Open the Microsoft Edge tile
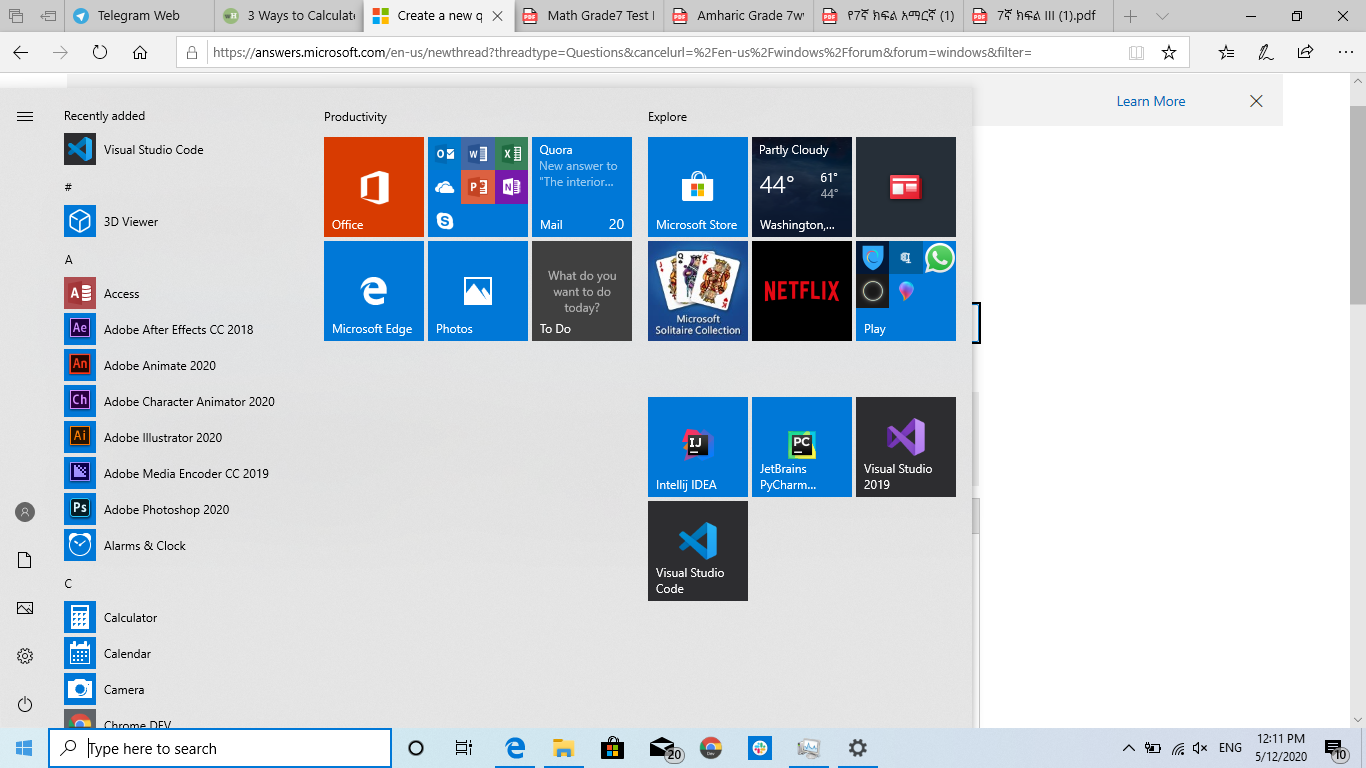The height and width of the screenshot is (768, 1366). point(374,291)
